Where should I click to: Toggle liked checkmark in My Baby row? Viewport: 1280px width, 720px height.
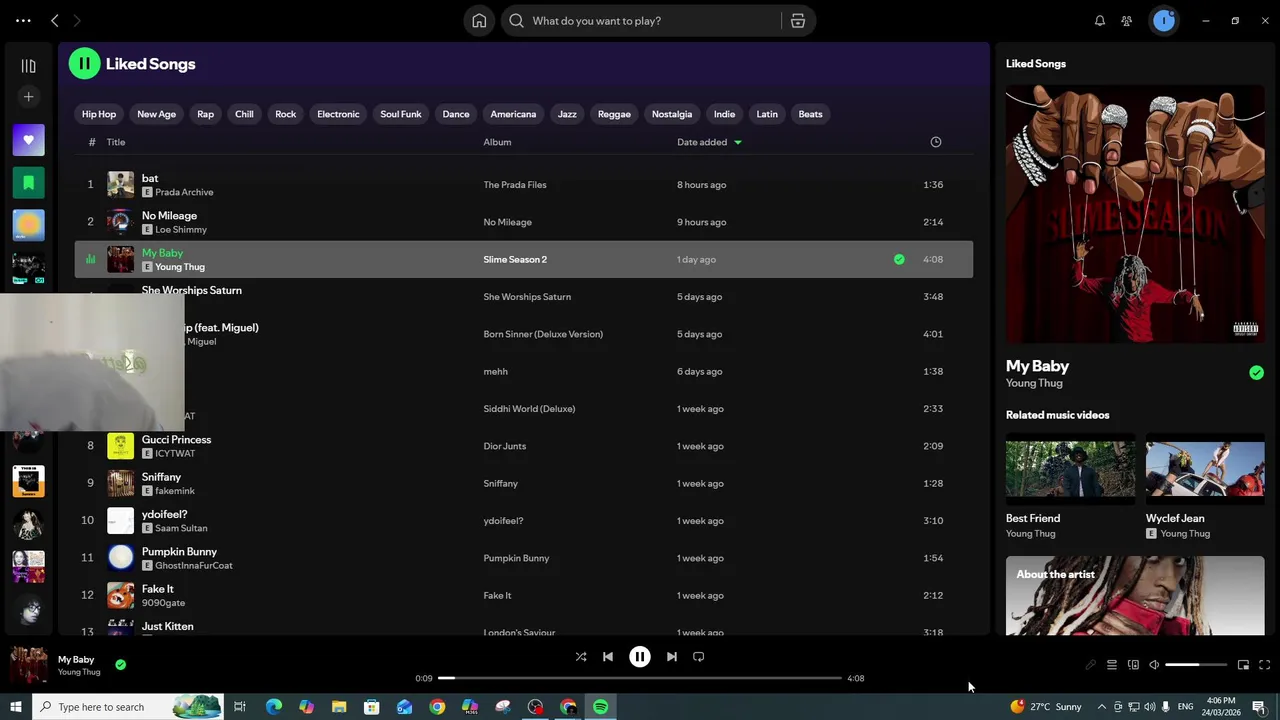[x=899, y=260]
